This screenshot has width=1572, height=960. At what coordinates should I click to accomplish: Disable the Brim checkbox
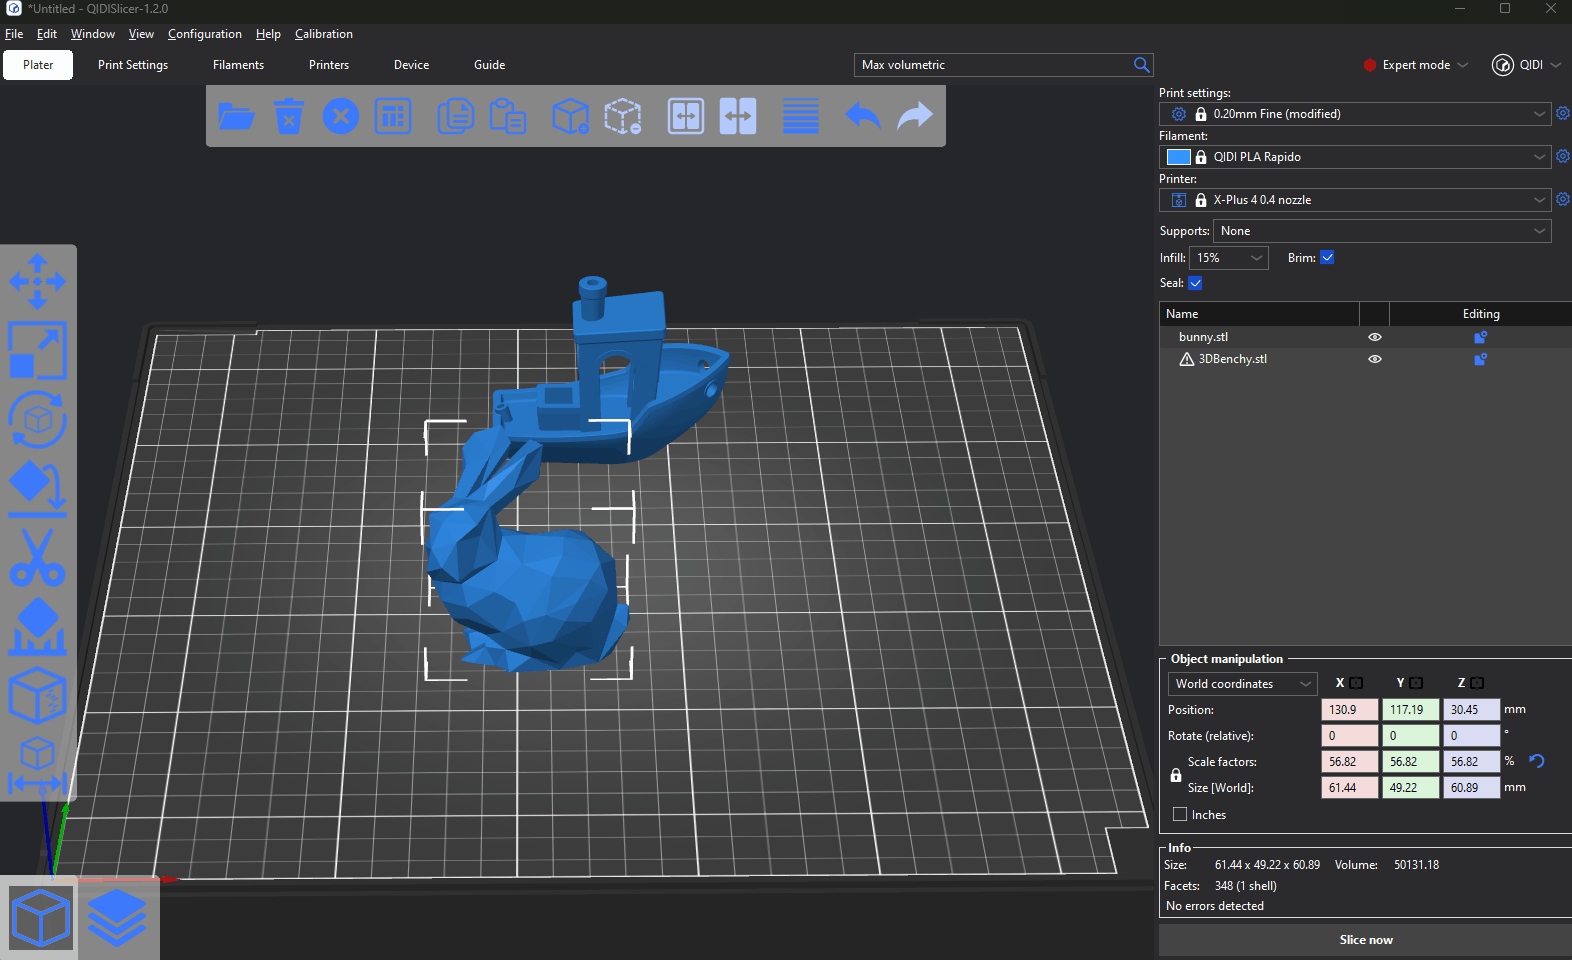click(1327, 258)
